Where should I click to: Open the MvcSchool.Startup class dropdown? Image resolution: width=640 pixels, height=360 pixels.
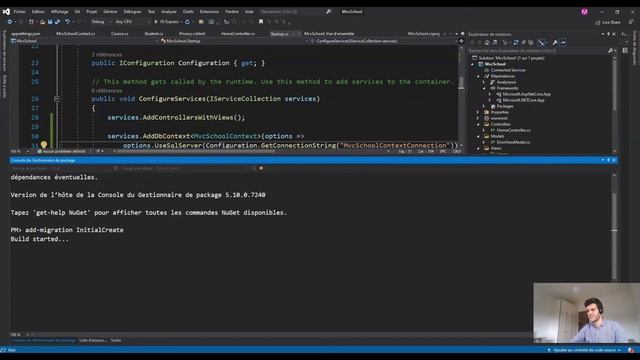234,41
